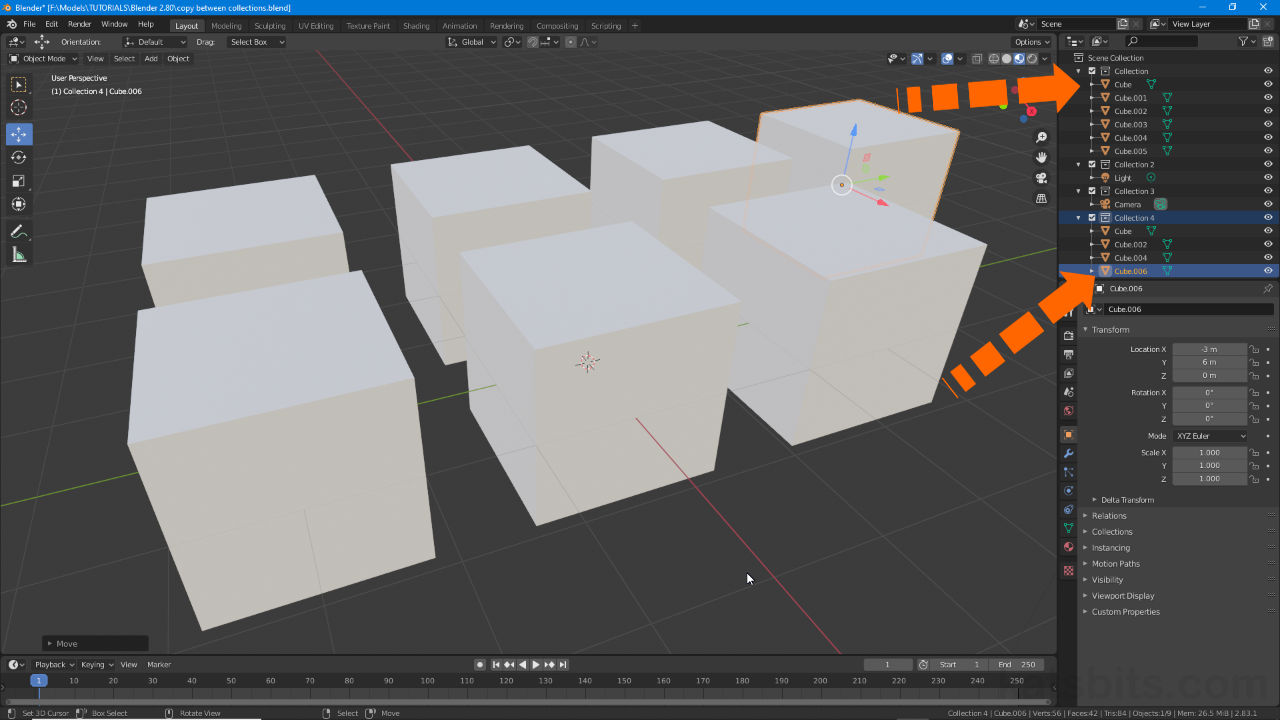Open the Material properties tab

pos(1068,547)
